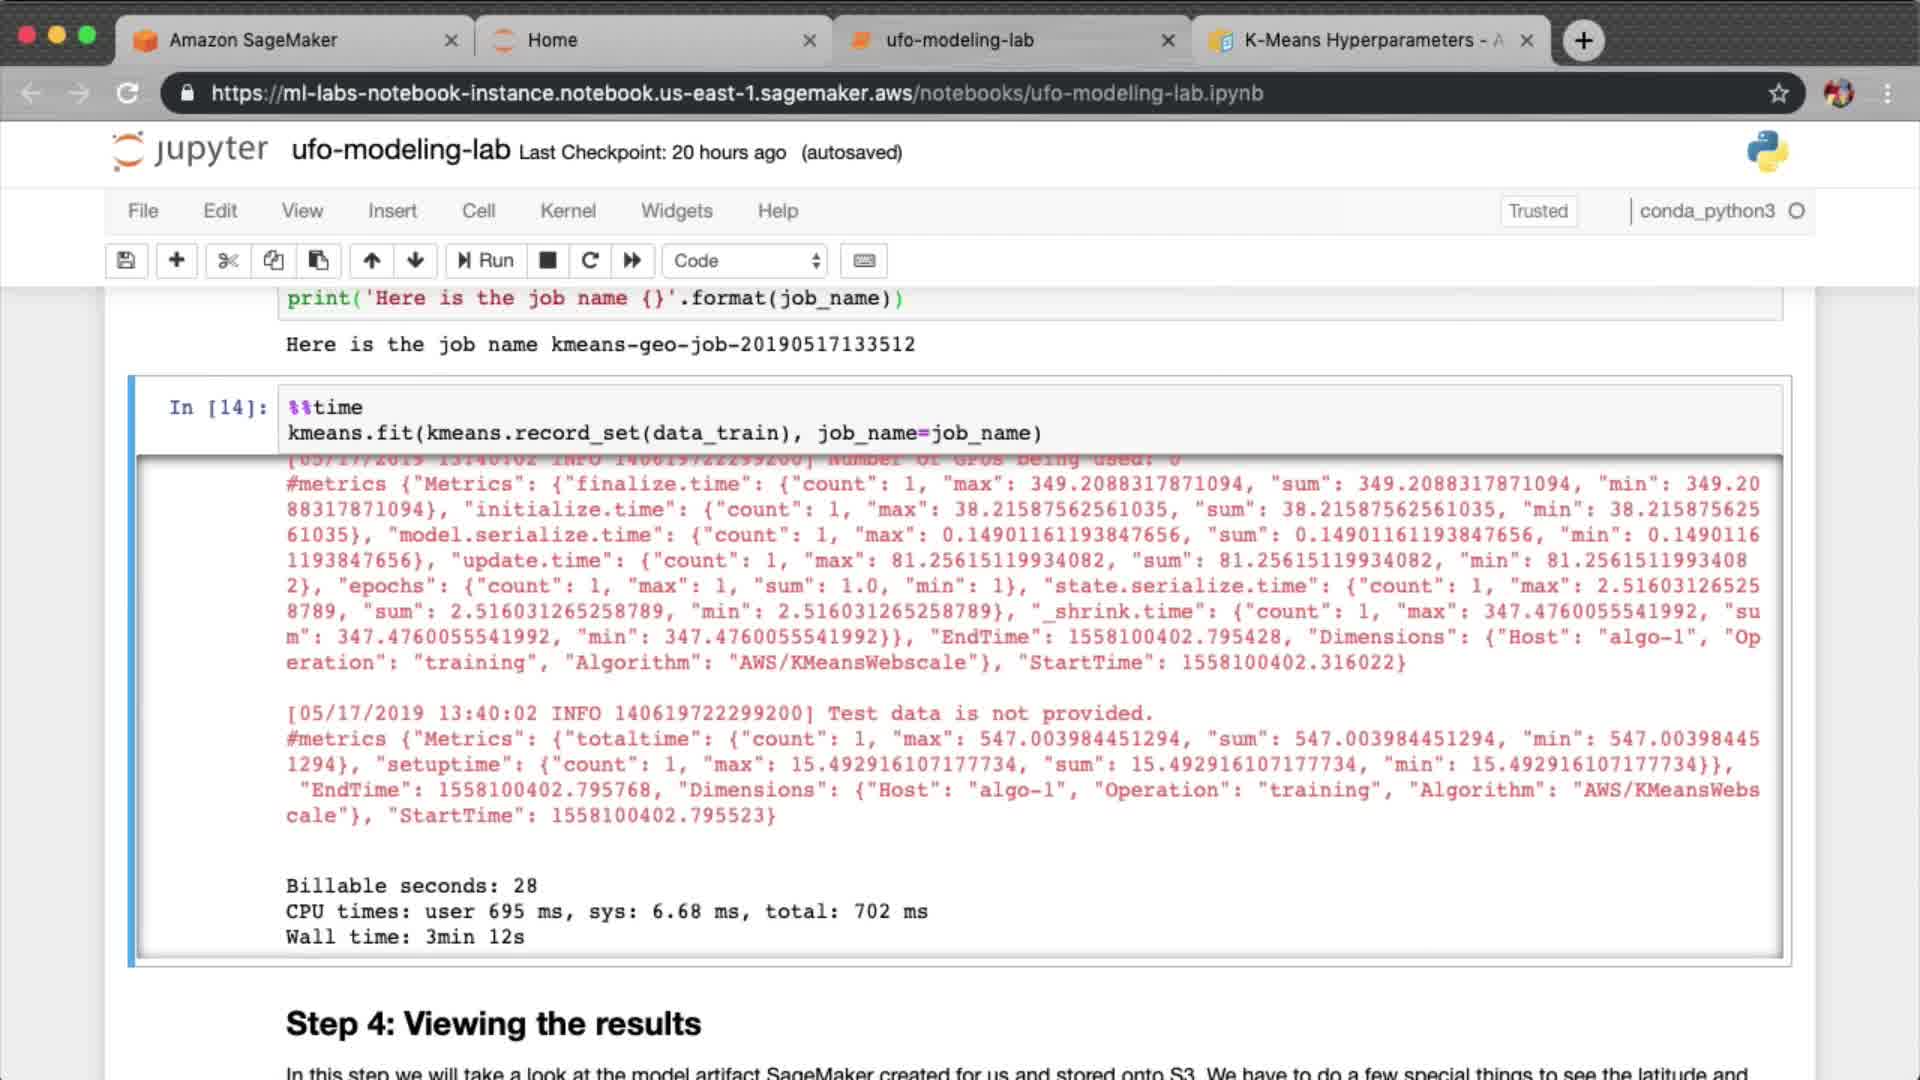
Task: Interrupt the kernel with stop icon
Action: pyautogui.click(x=547, y=261)
